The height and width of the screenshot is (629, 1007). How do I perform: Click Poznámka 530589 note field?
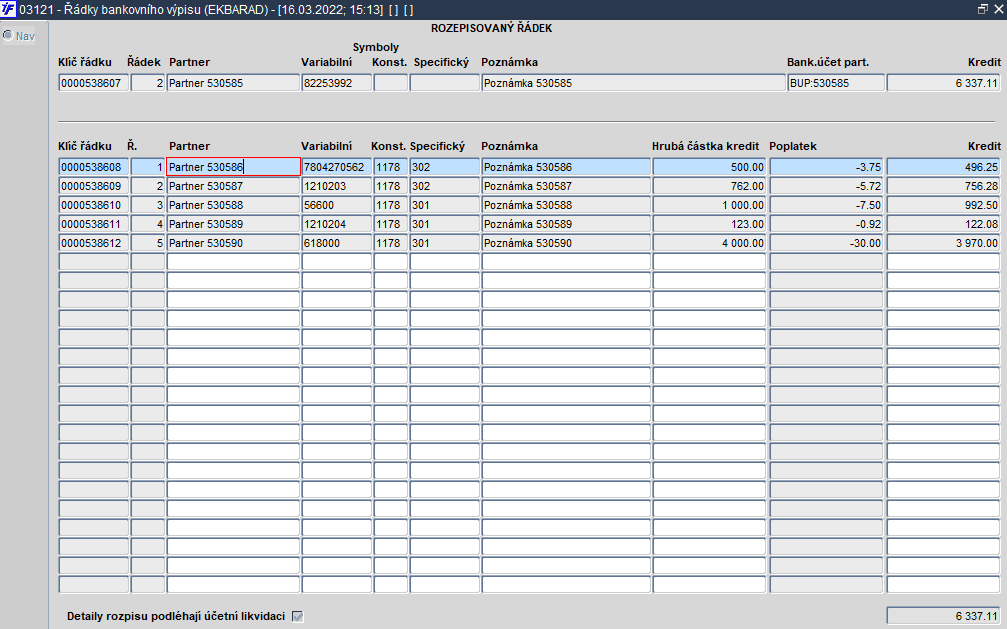[566, 224]
